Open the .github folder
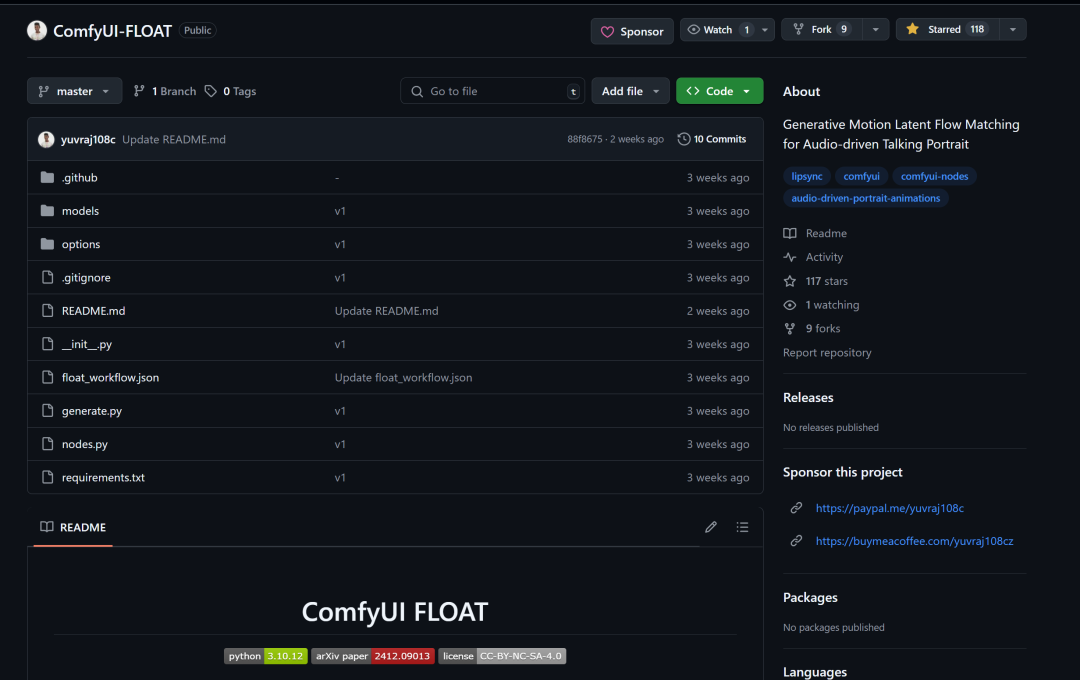This screenshot has height=680, width=1080. [80, 178]
